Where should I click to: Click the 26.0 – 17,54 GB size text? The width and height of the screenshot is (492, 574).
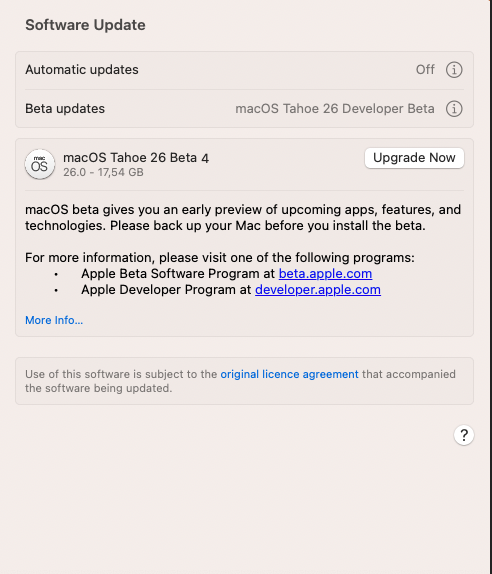pos(103,172)
